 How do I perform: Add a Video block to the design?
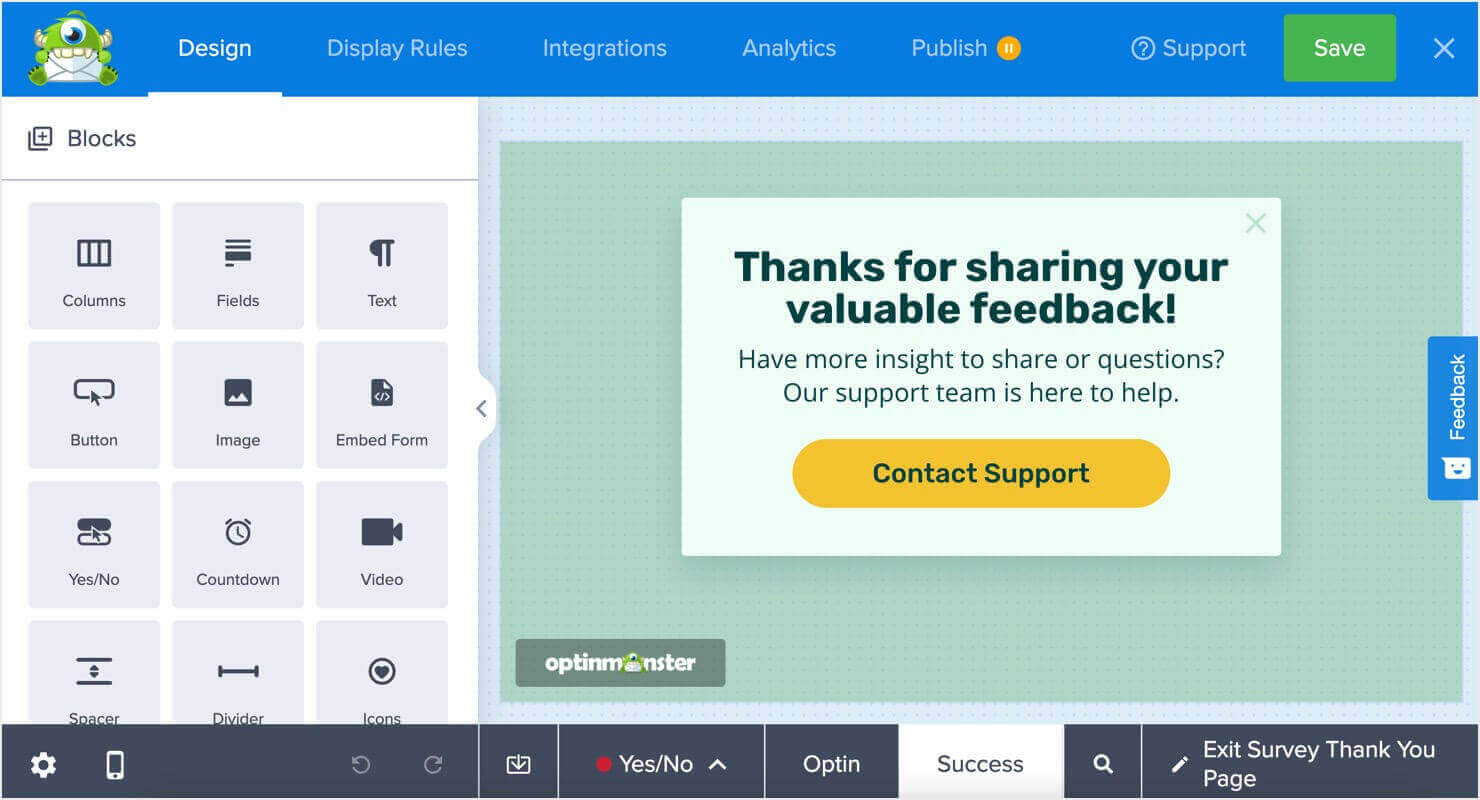click(381, 543)
